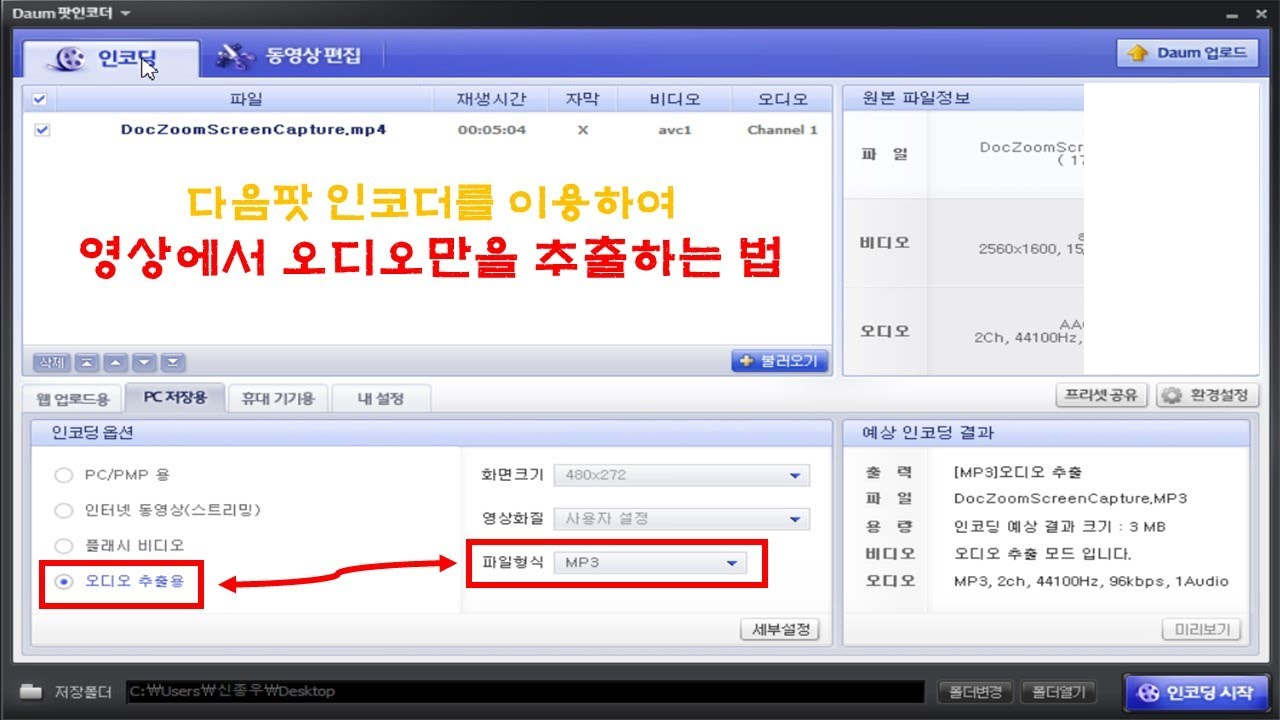Click 폴더열기 to open the save folder
Image resolution: width=1280 pixels, height=720 pixels.
click(x=1059, y=691)
